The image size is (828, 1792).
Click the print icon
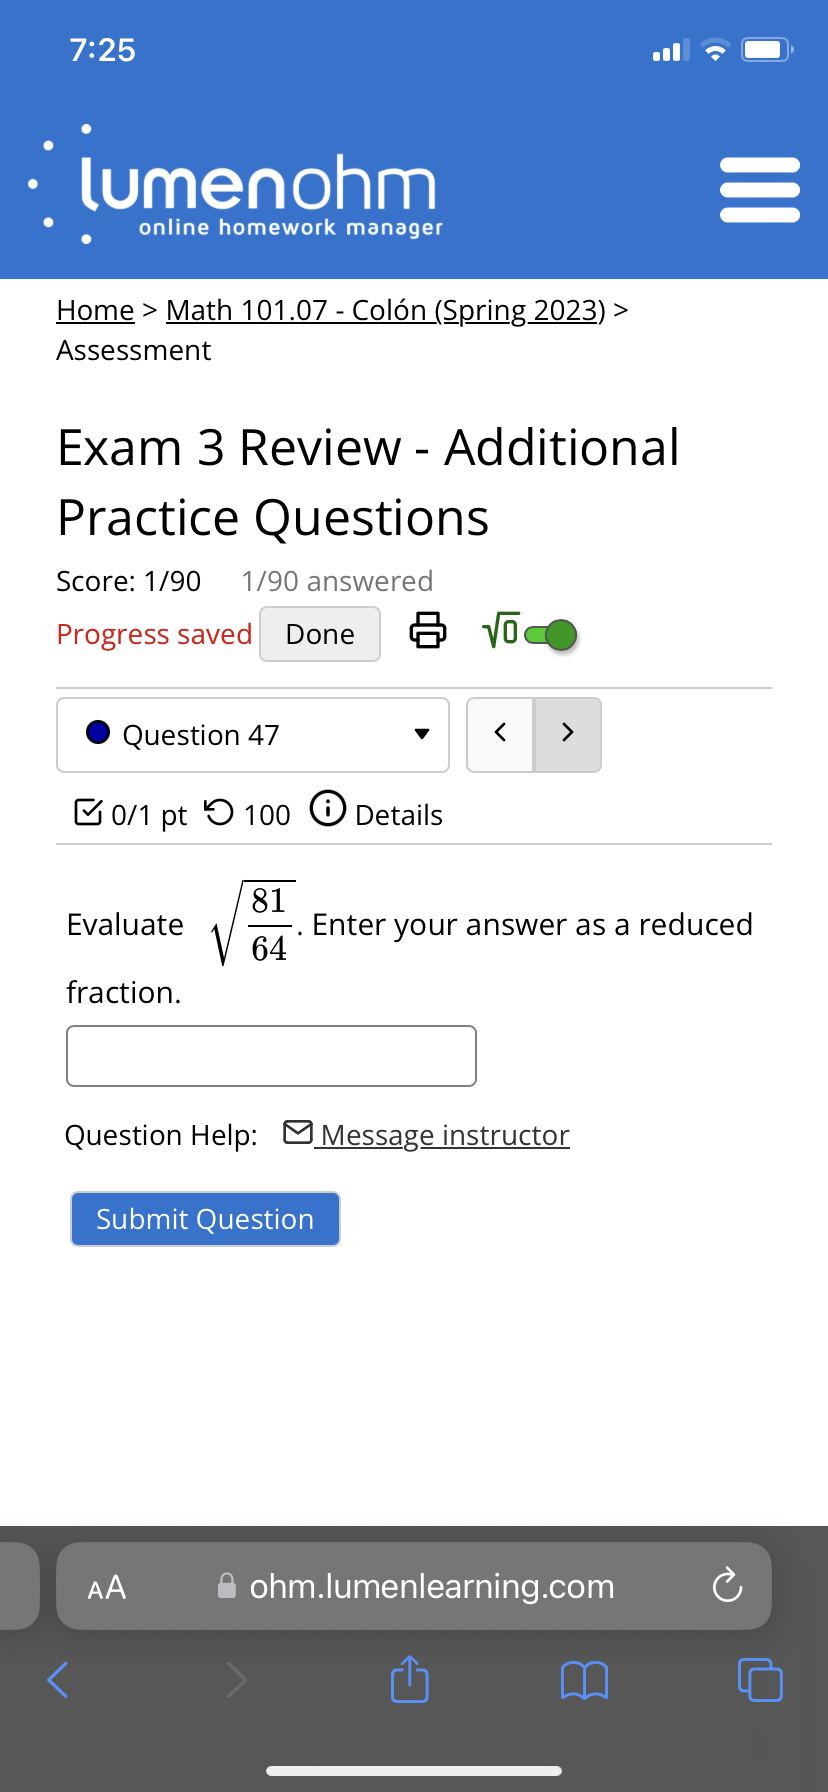click(427, 632)
